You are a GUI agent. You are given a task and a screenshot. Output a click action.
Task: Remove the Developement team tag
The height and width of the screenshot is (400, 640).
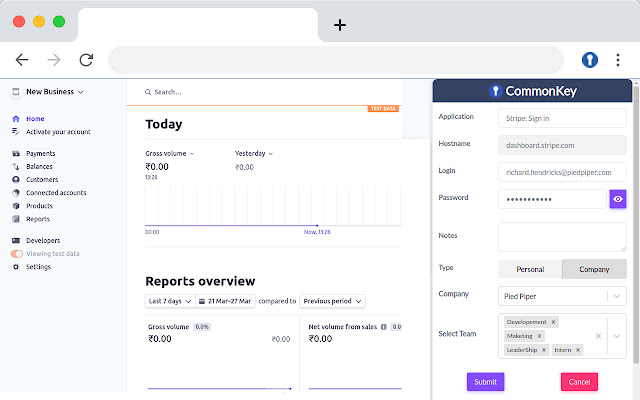tap(553, 322)
